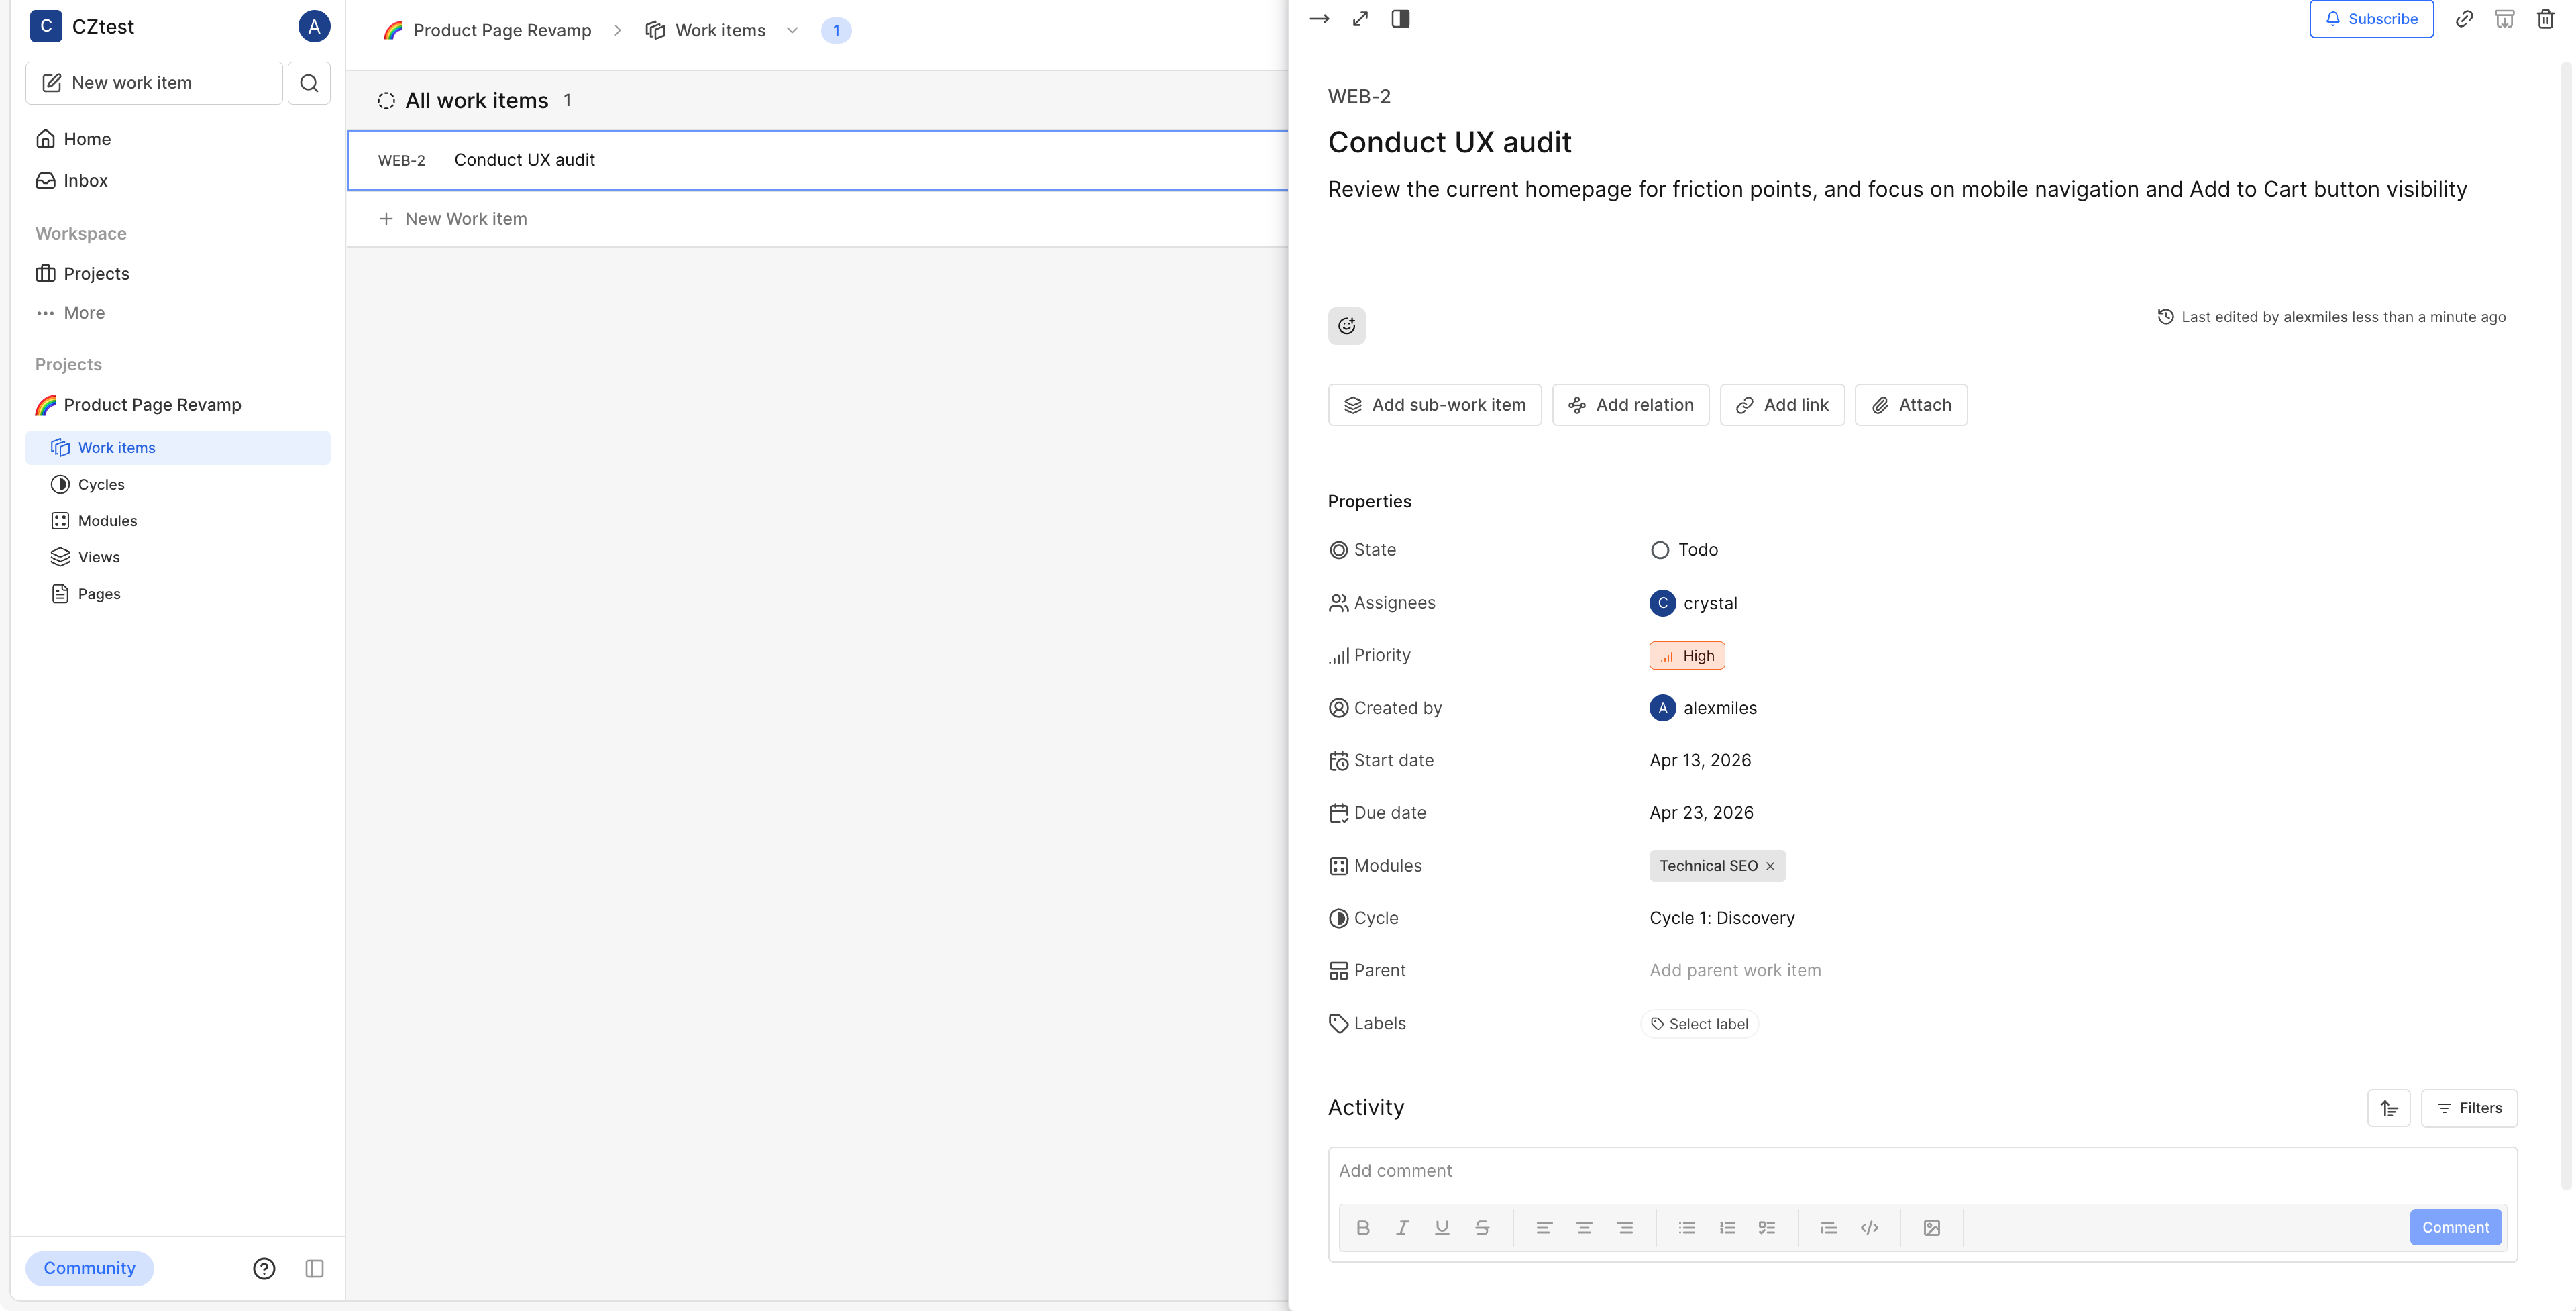Click the copy link icon in header

coord(2464,19)
